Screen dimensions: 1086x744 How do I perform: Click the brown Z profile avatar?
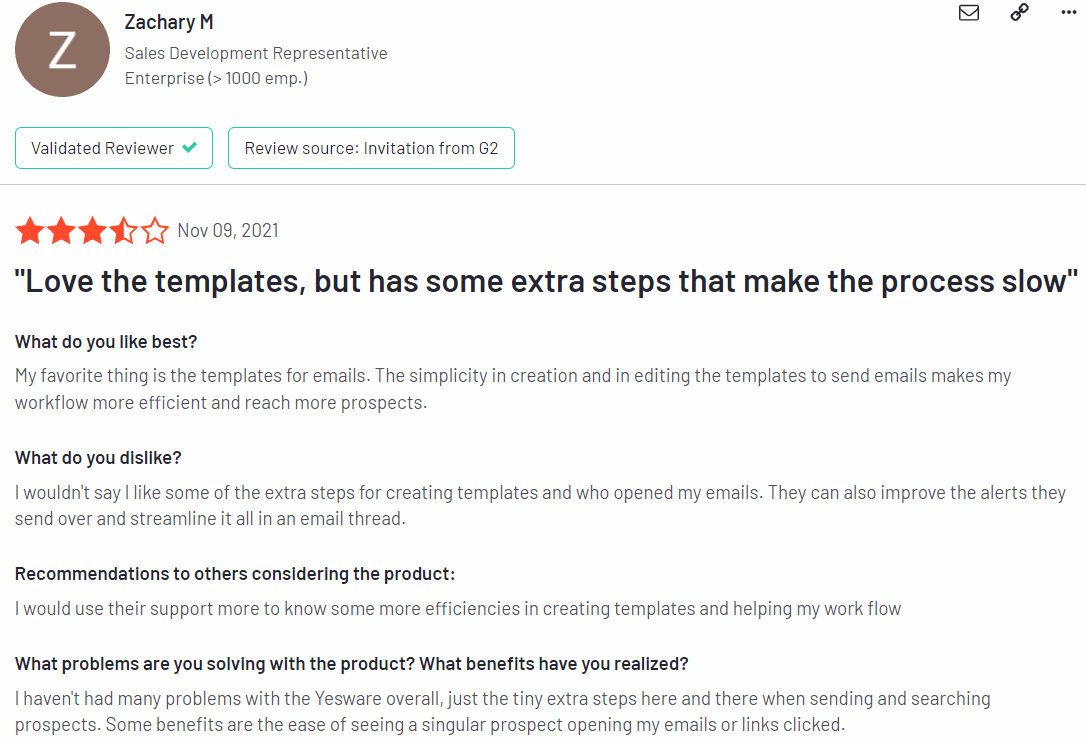(x=62, y=50)
